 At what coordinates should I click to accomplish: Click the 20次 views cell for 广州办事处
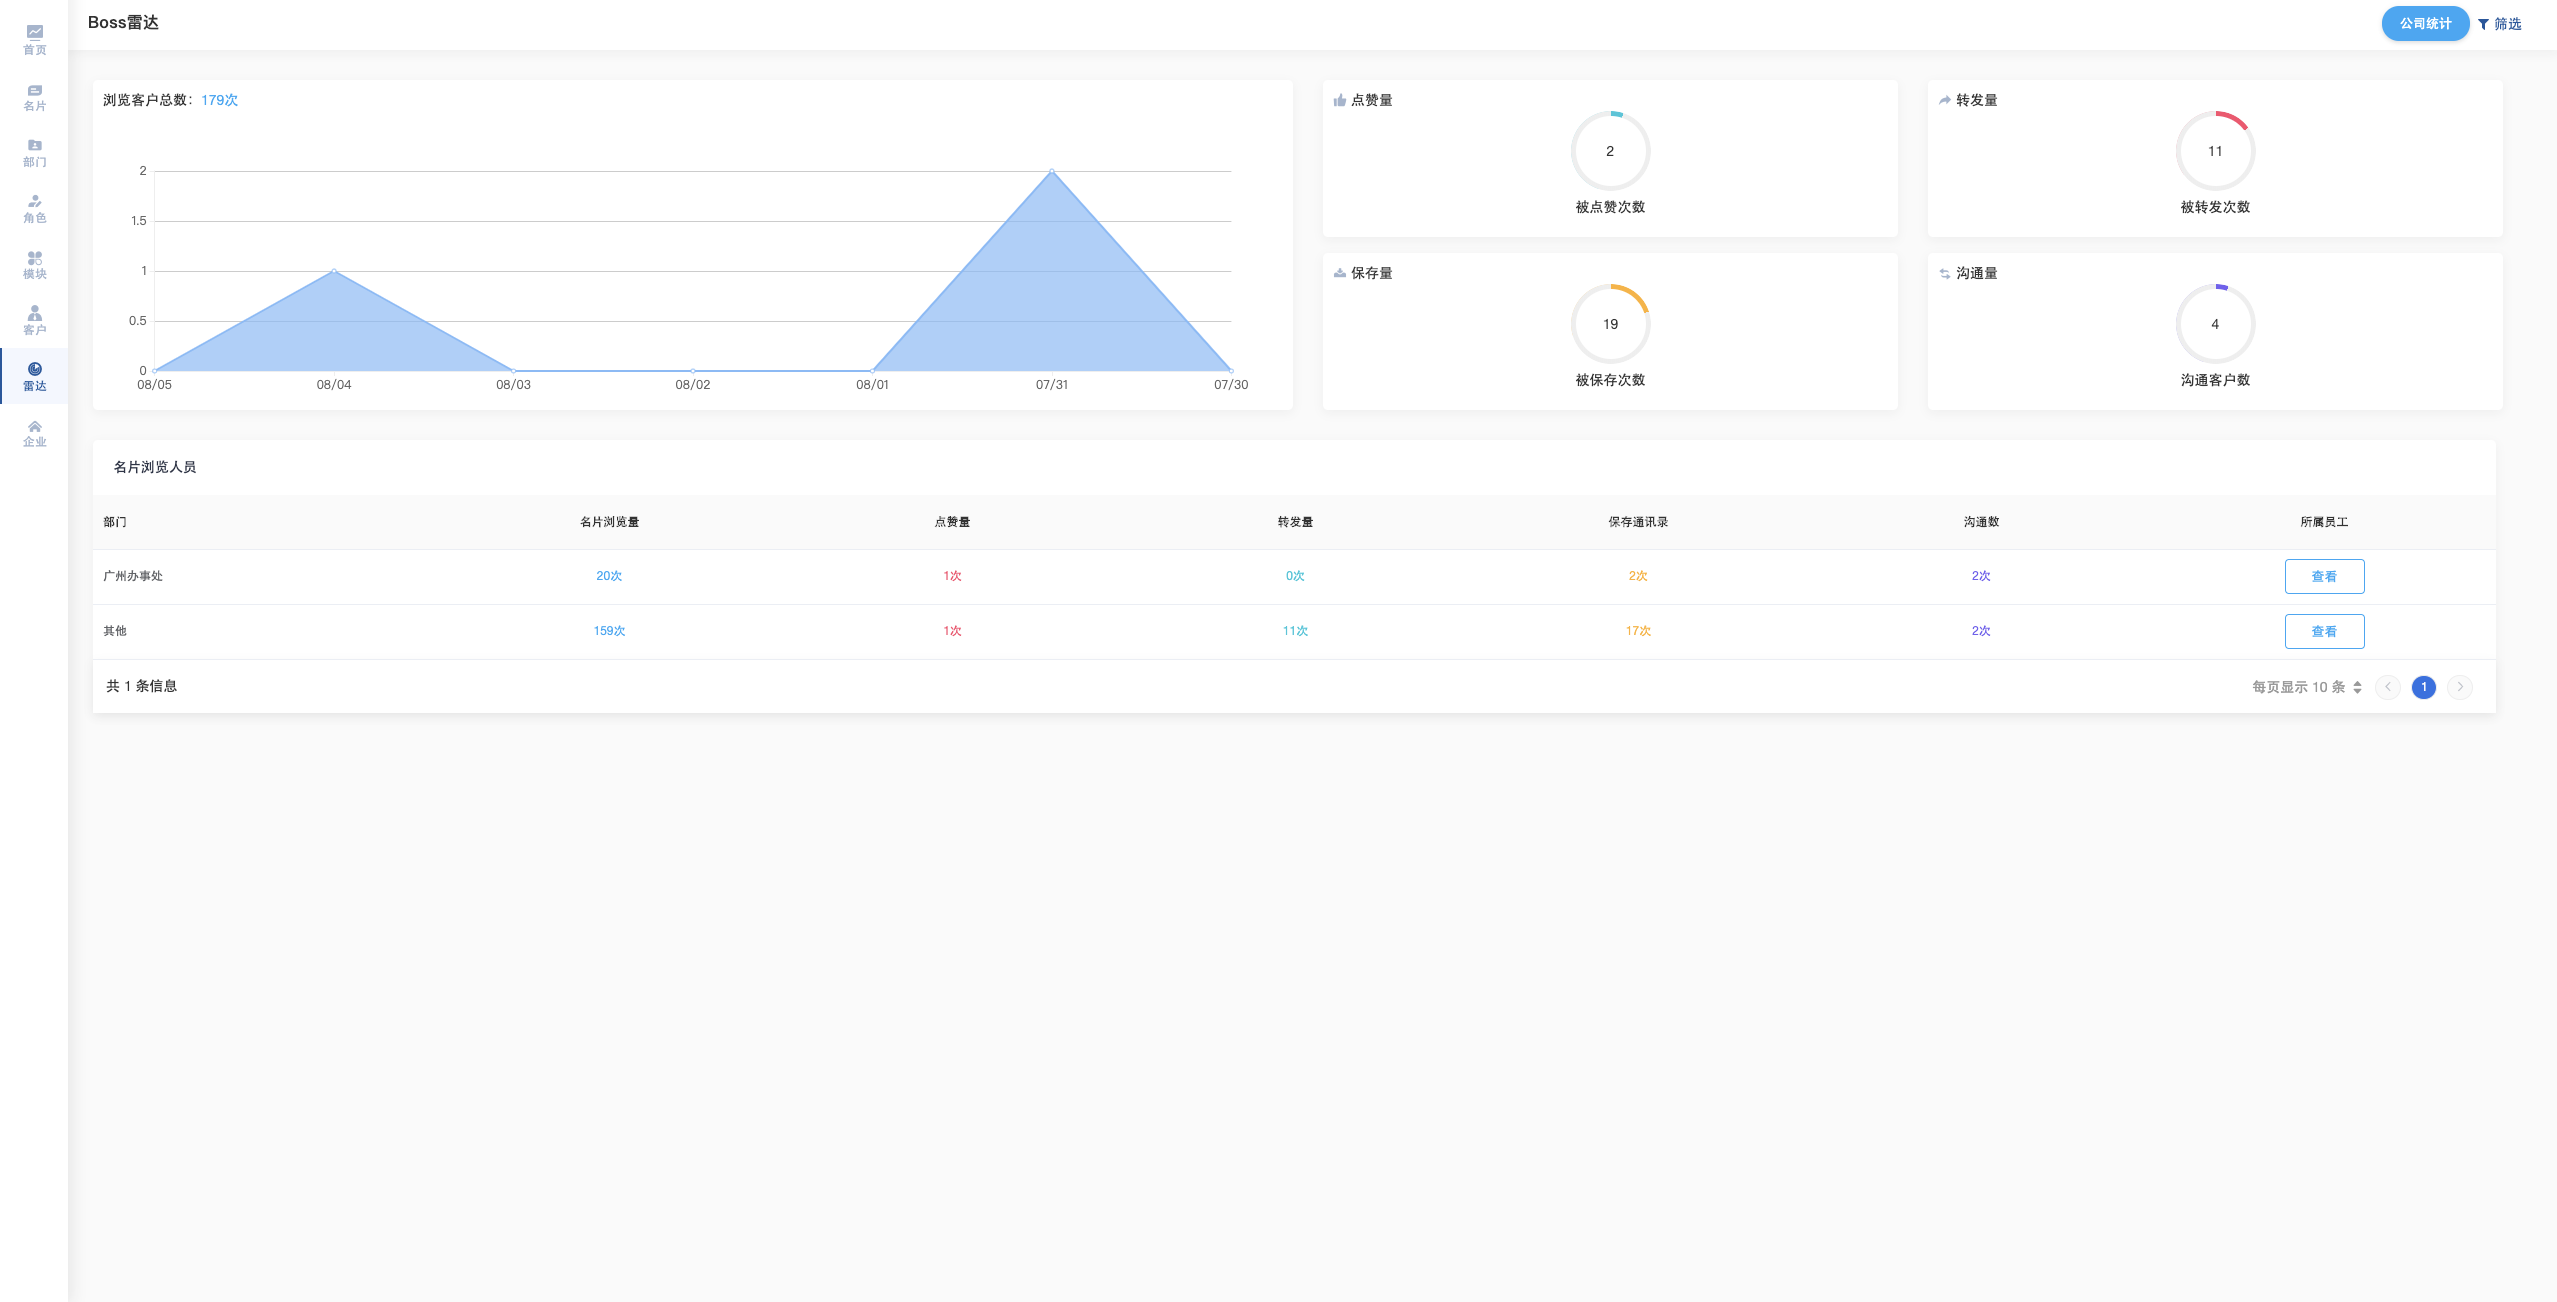click(x=609, y=576)
